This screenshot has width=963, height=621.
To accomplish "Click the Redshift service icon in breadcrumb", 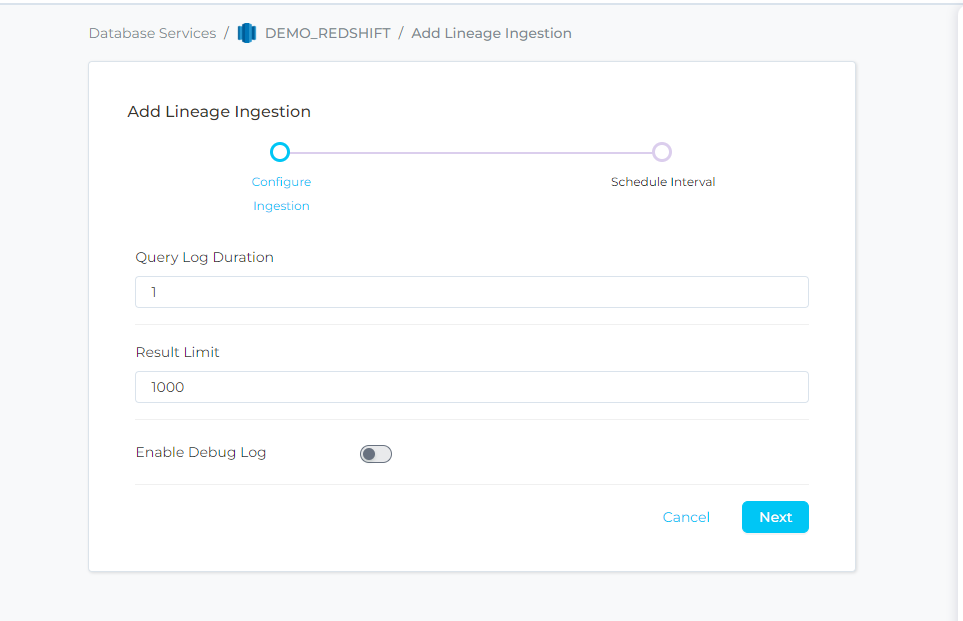I will coord(247,33).
